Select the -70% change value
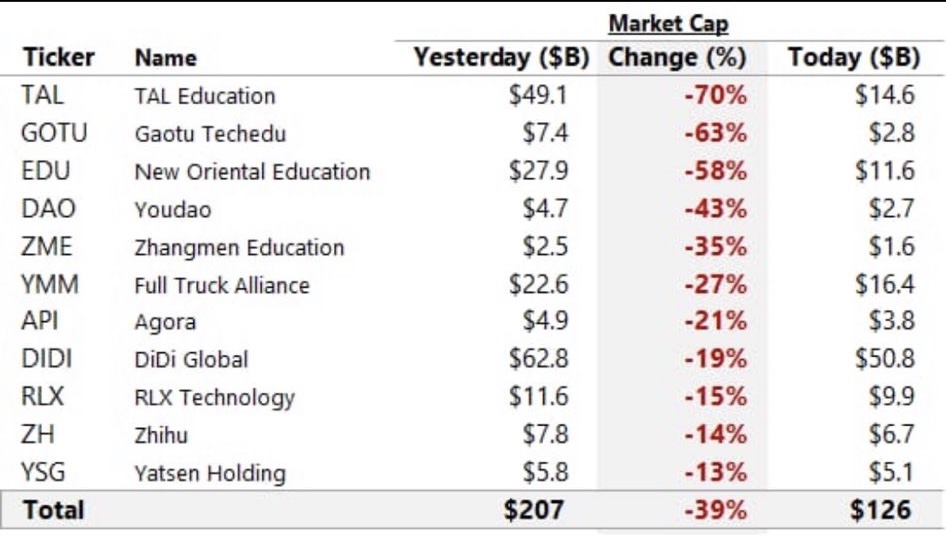The width and height of the screenshot is (946, 537). click(x=715, y=96)
